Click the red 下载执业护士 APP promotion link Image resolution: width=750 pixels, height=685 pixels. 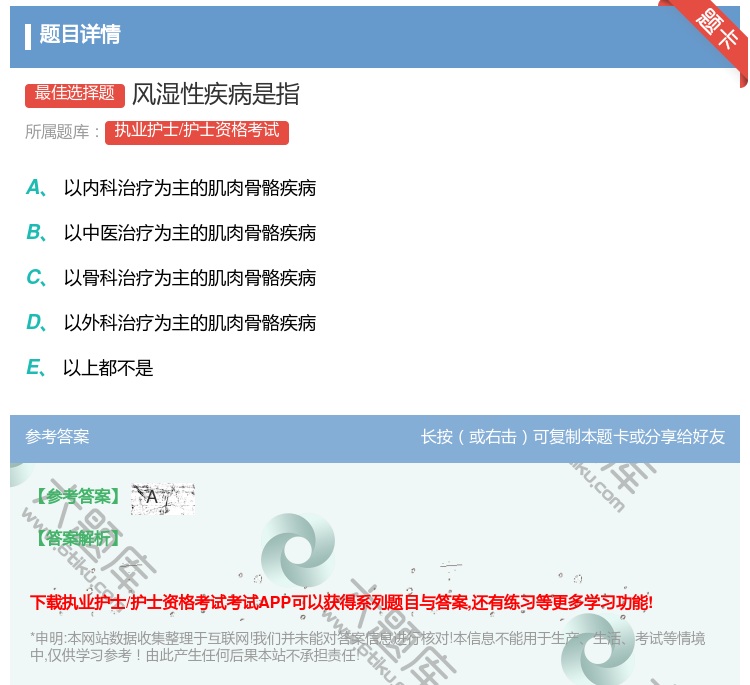coord(341,602)
